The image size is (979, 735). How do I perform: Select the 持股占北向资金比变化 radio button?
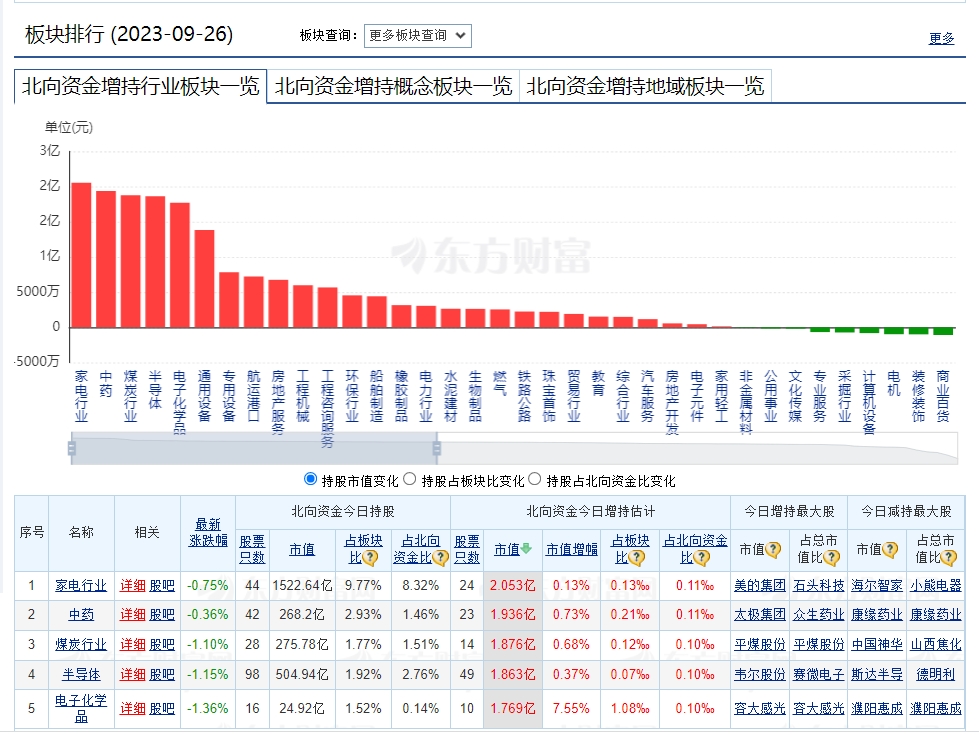pos(534,480)
